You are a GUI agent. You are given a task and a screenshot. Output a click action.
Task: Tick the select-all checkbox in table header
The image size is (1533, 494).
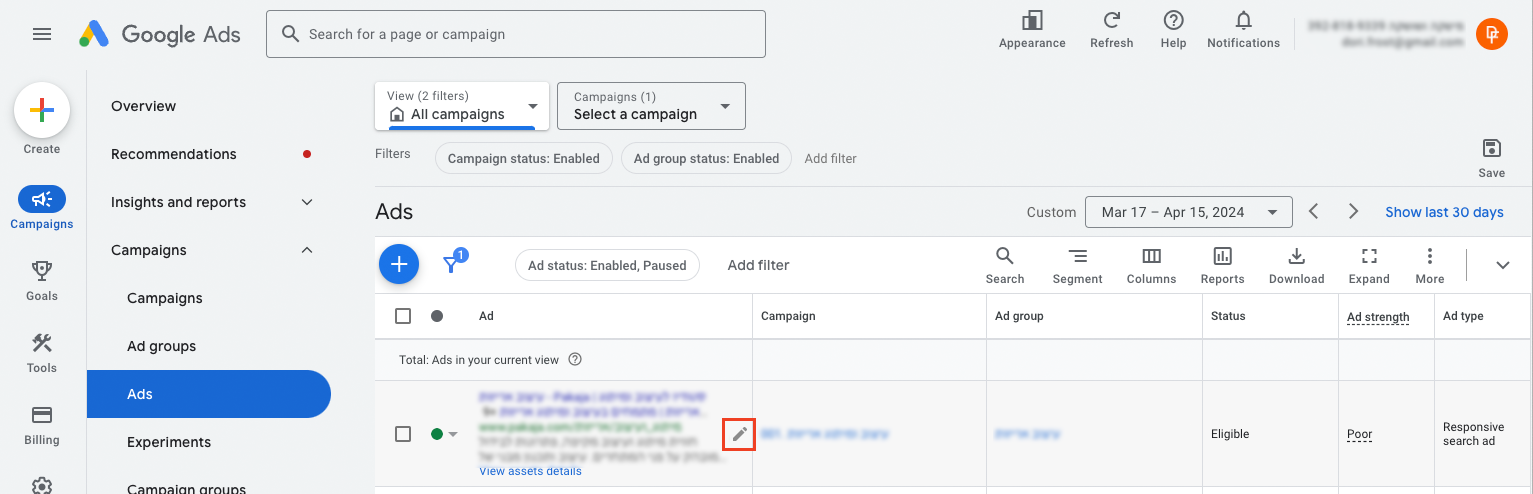(x=403, y=316)
